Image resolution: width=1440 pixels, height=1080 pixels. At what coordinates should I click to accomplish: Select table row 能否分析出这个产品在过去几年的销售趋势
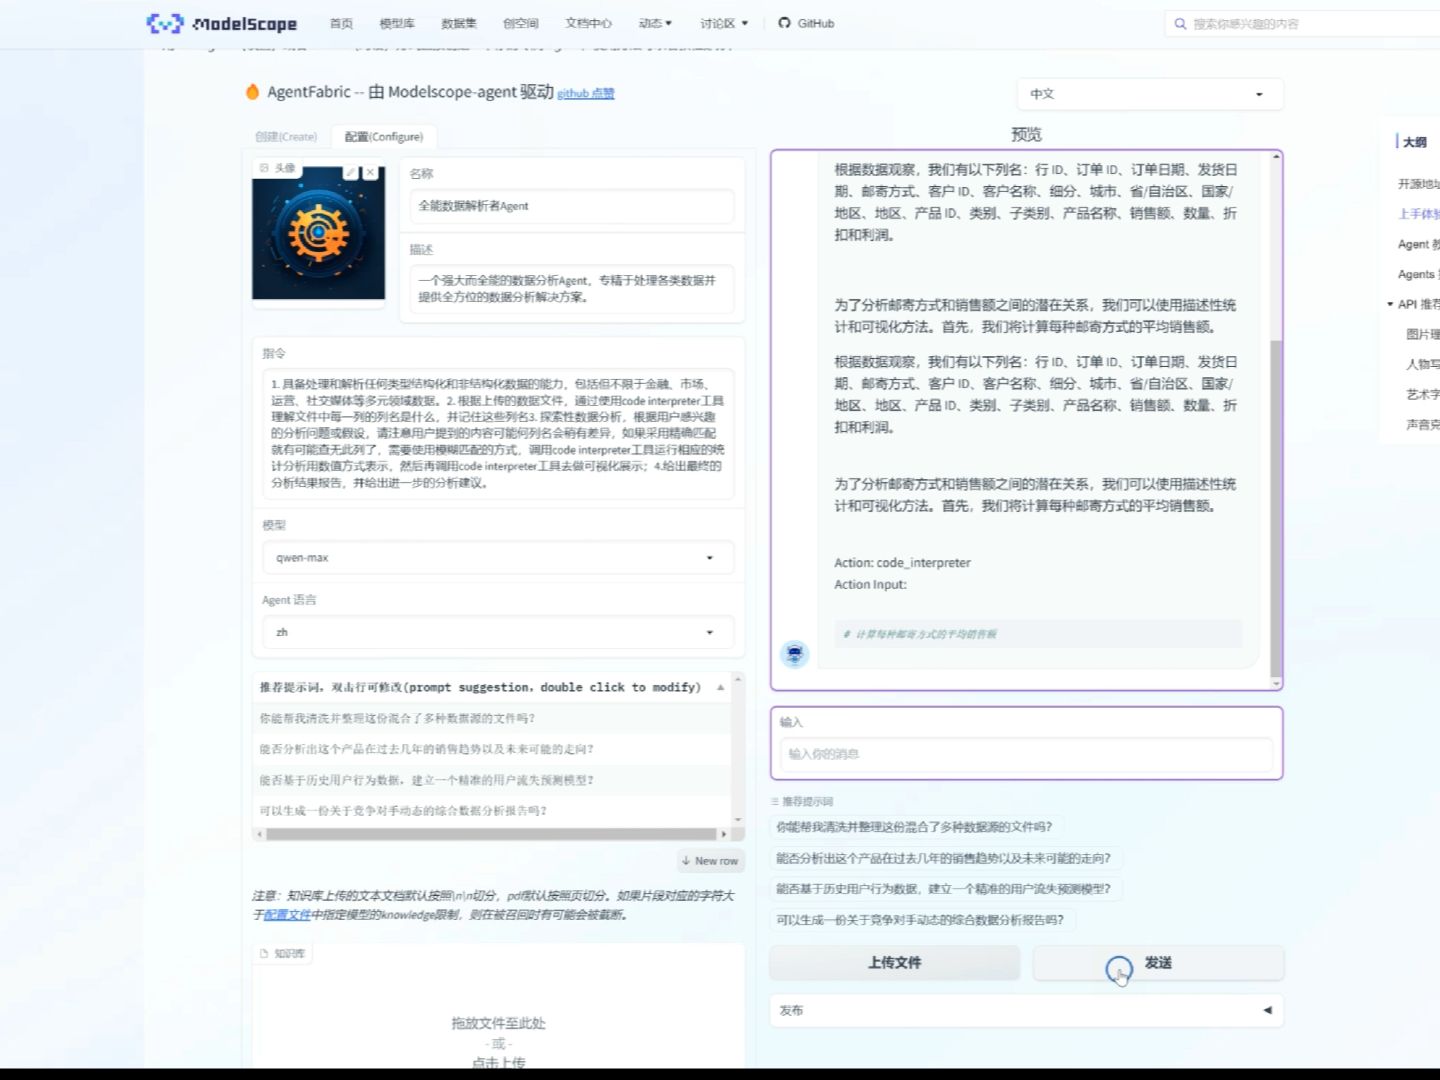tap(492, 749)
